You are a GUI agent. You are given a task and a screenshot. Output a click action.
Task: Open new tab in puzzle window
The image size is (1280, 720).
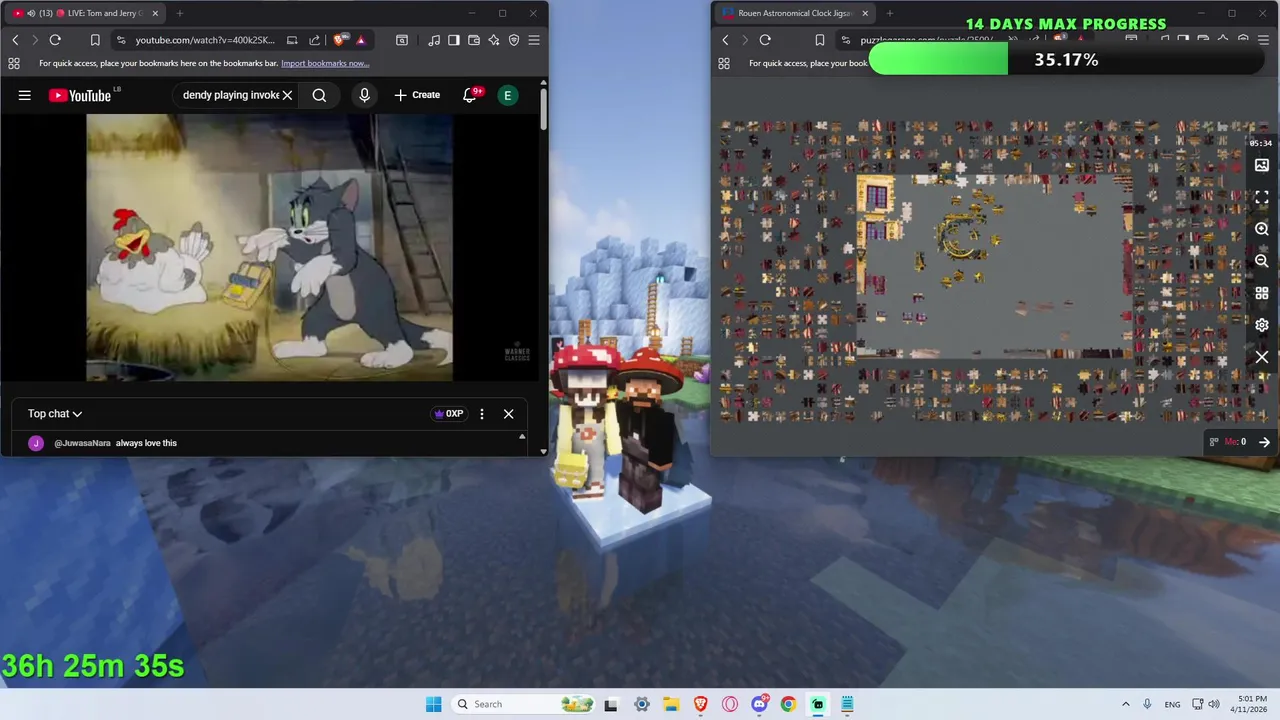[890, 13]
